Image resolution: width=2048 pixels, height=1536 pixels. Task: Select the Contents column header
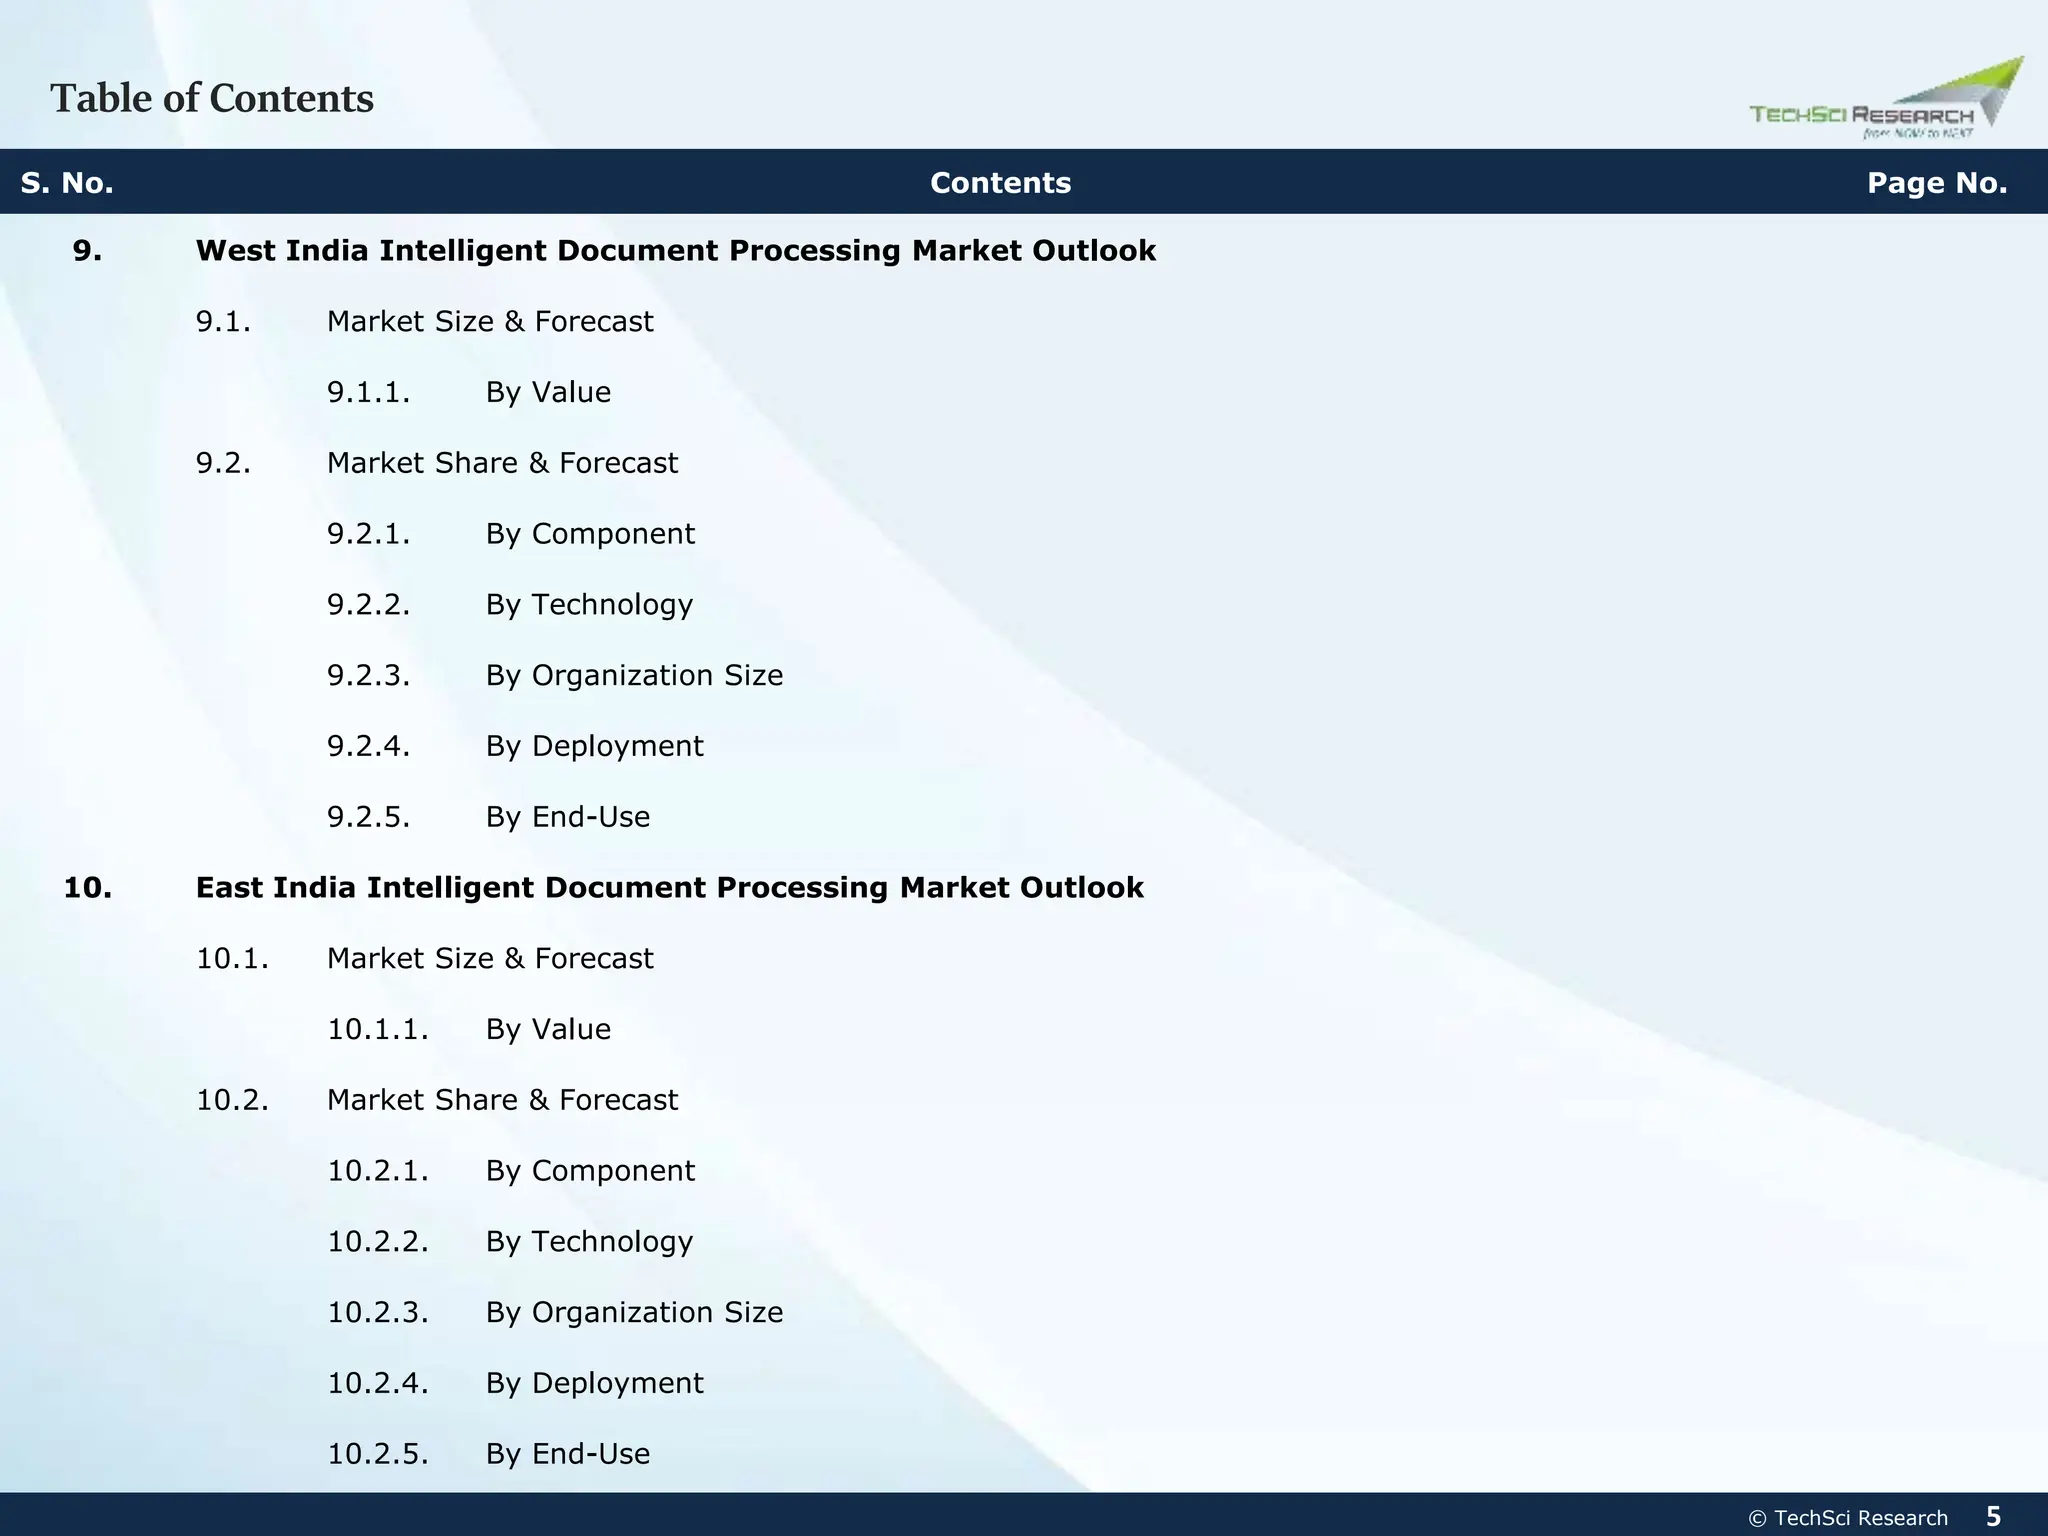[1000, 183]
